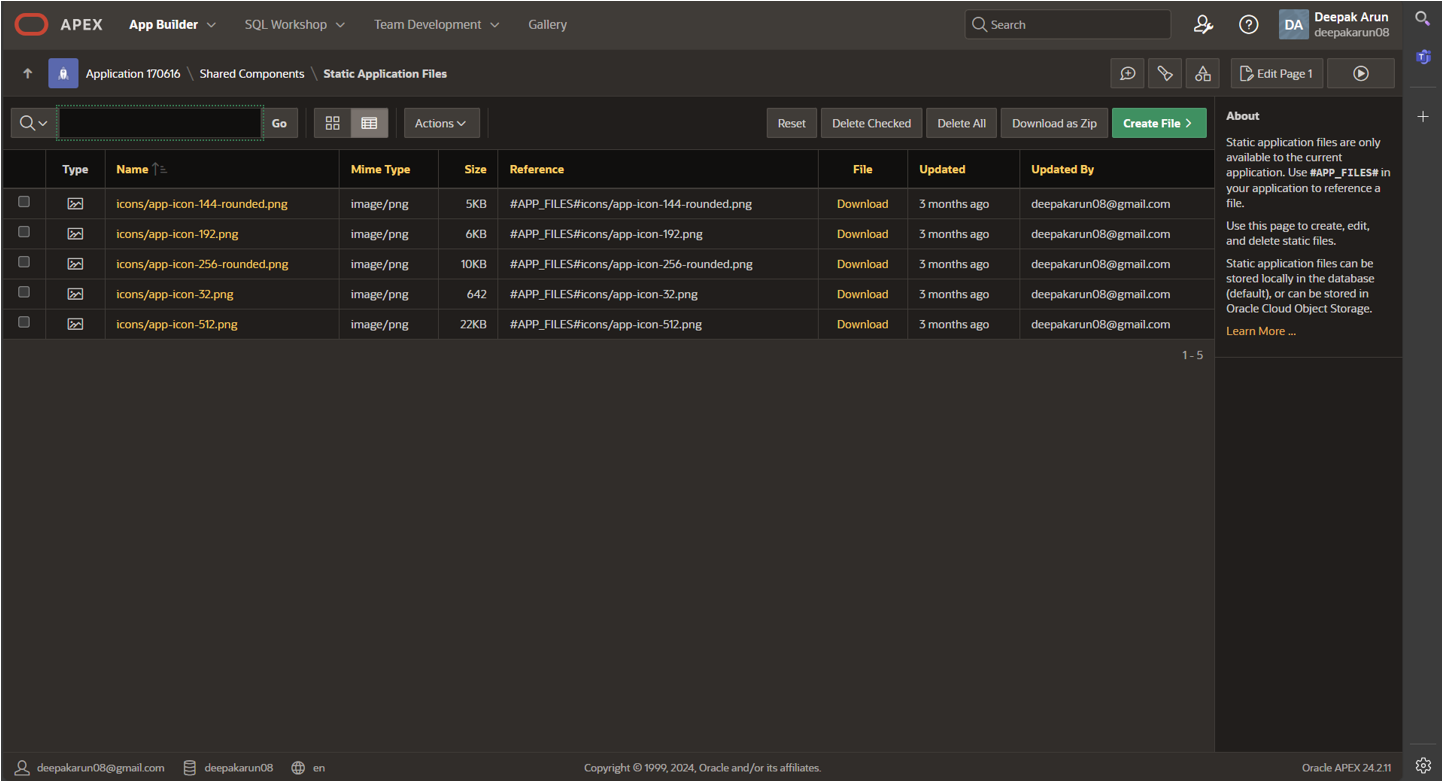Screen dimensions: 1447x781
Task: Expand the Actions dropdown menu
Action: pos(441,123)
